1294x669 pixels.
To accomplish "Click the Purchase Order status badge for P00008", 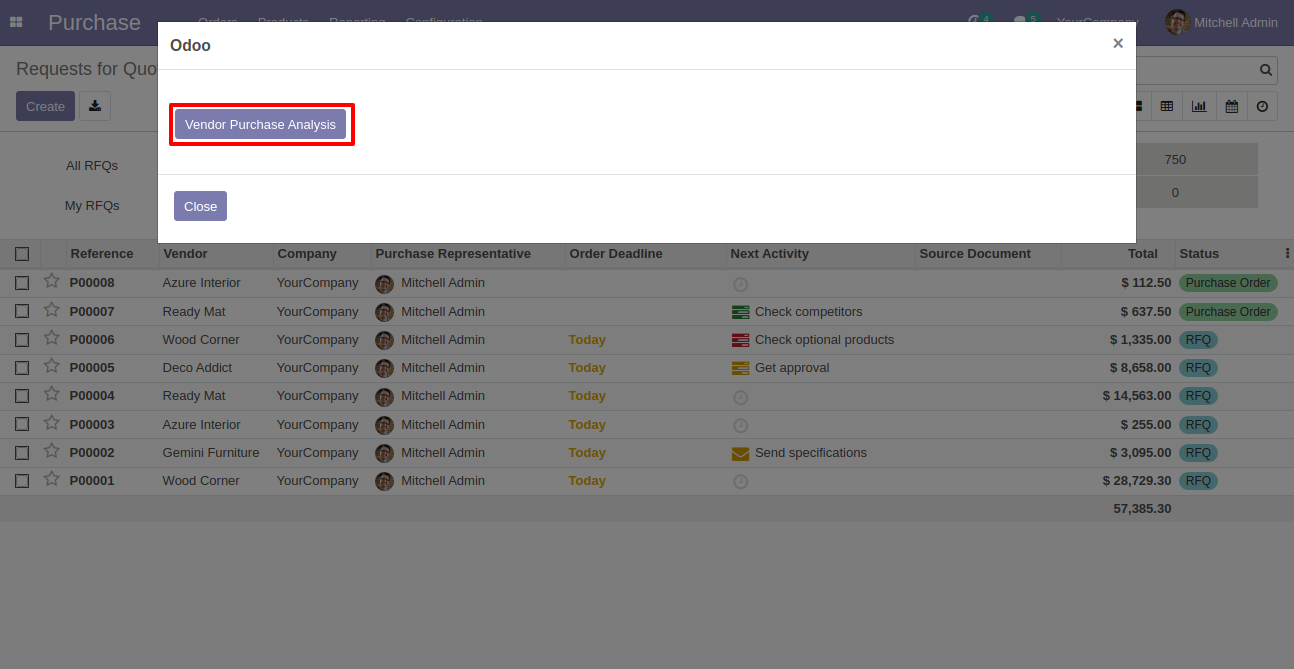I will pyautogui.click(x=1228, y=283).
